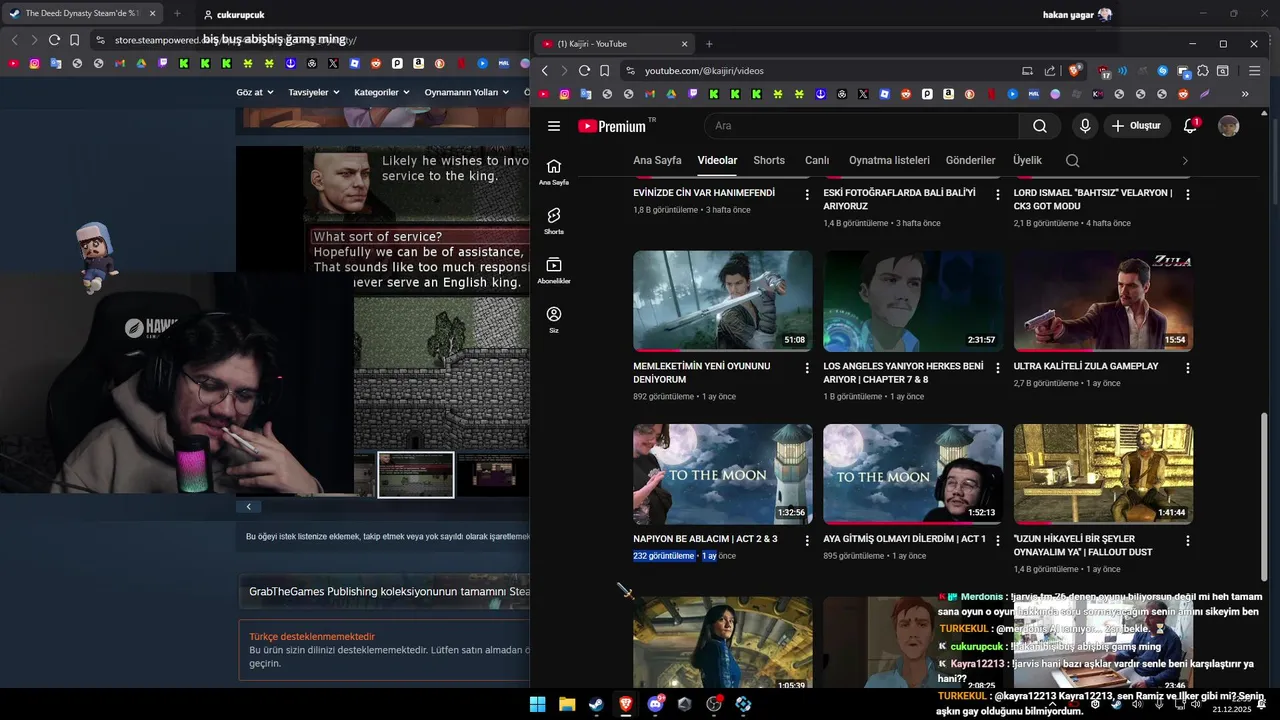Image resolution: width=1280 pixels, height=720 pixels.
Task: Bookmark the Steam store page
Action: pyautogui.click(x=74, y=40)
